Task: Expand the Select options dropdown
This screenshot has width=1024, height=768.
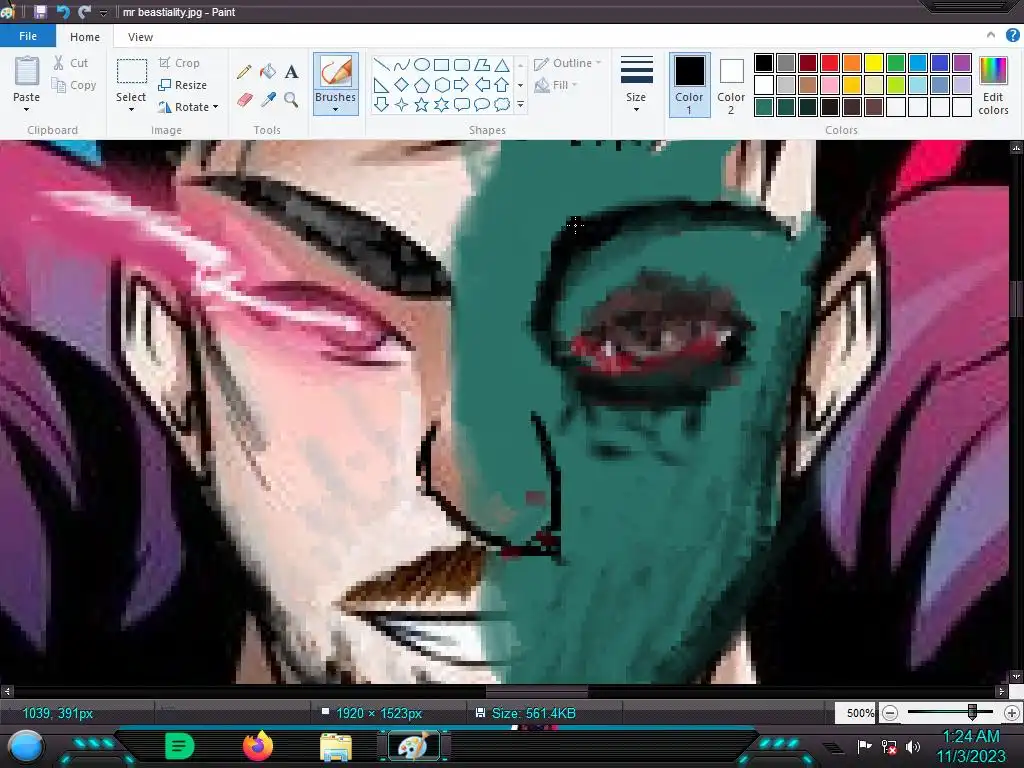Action: [131, 110]
